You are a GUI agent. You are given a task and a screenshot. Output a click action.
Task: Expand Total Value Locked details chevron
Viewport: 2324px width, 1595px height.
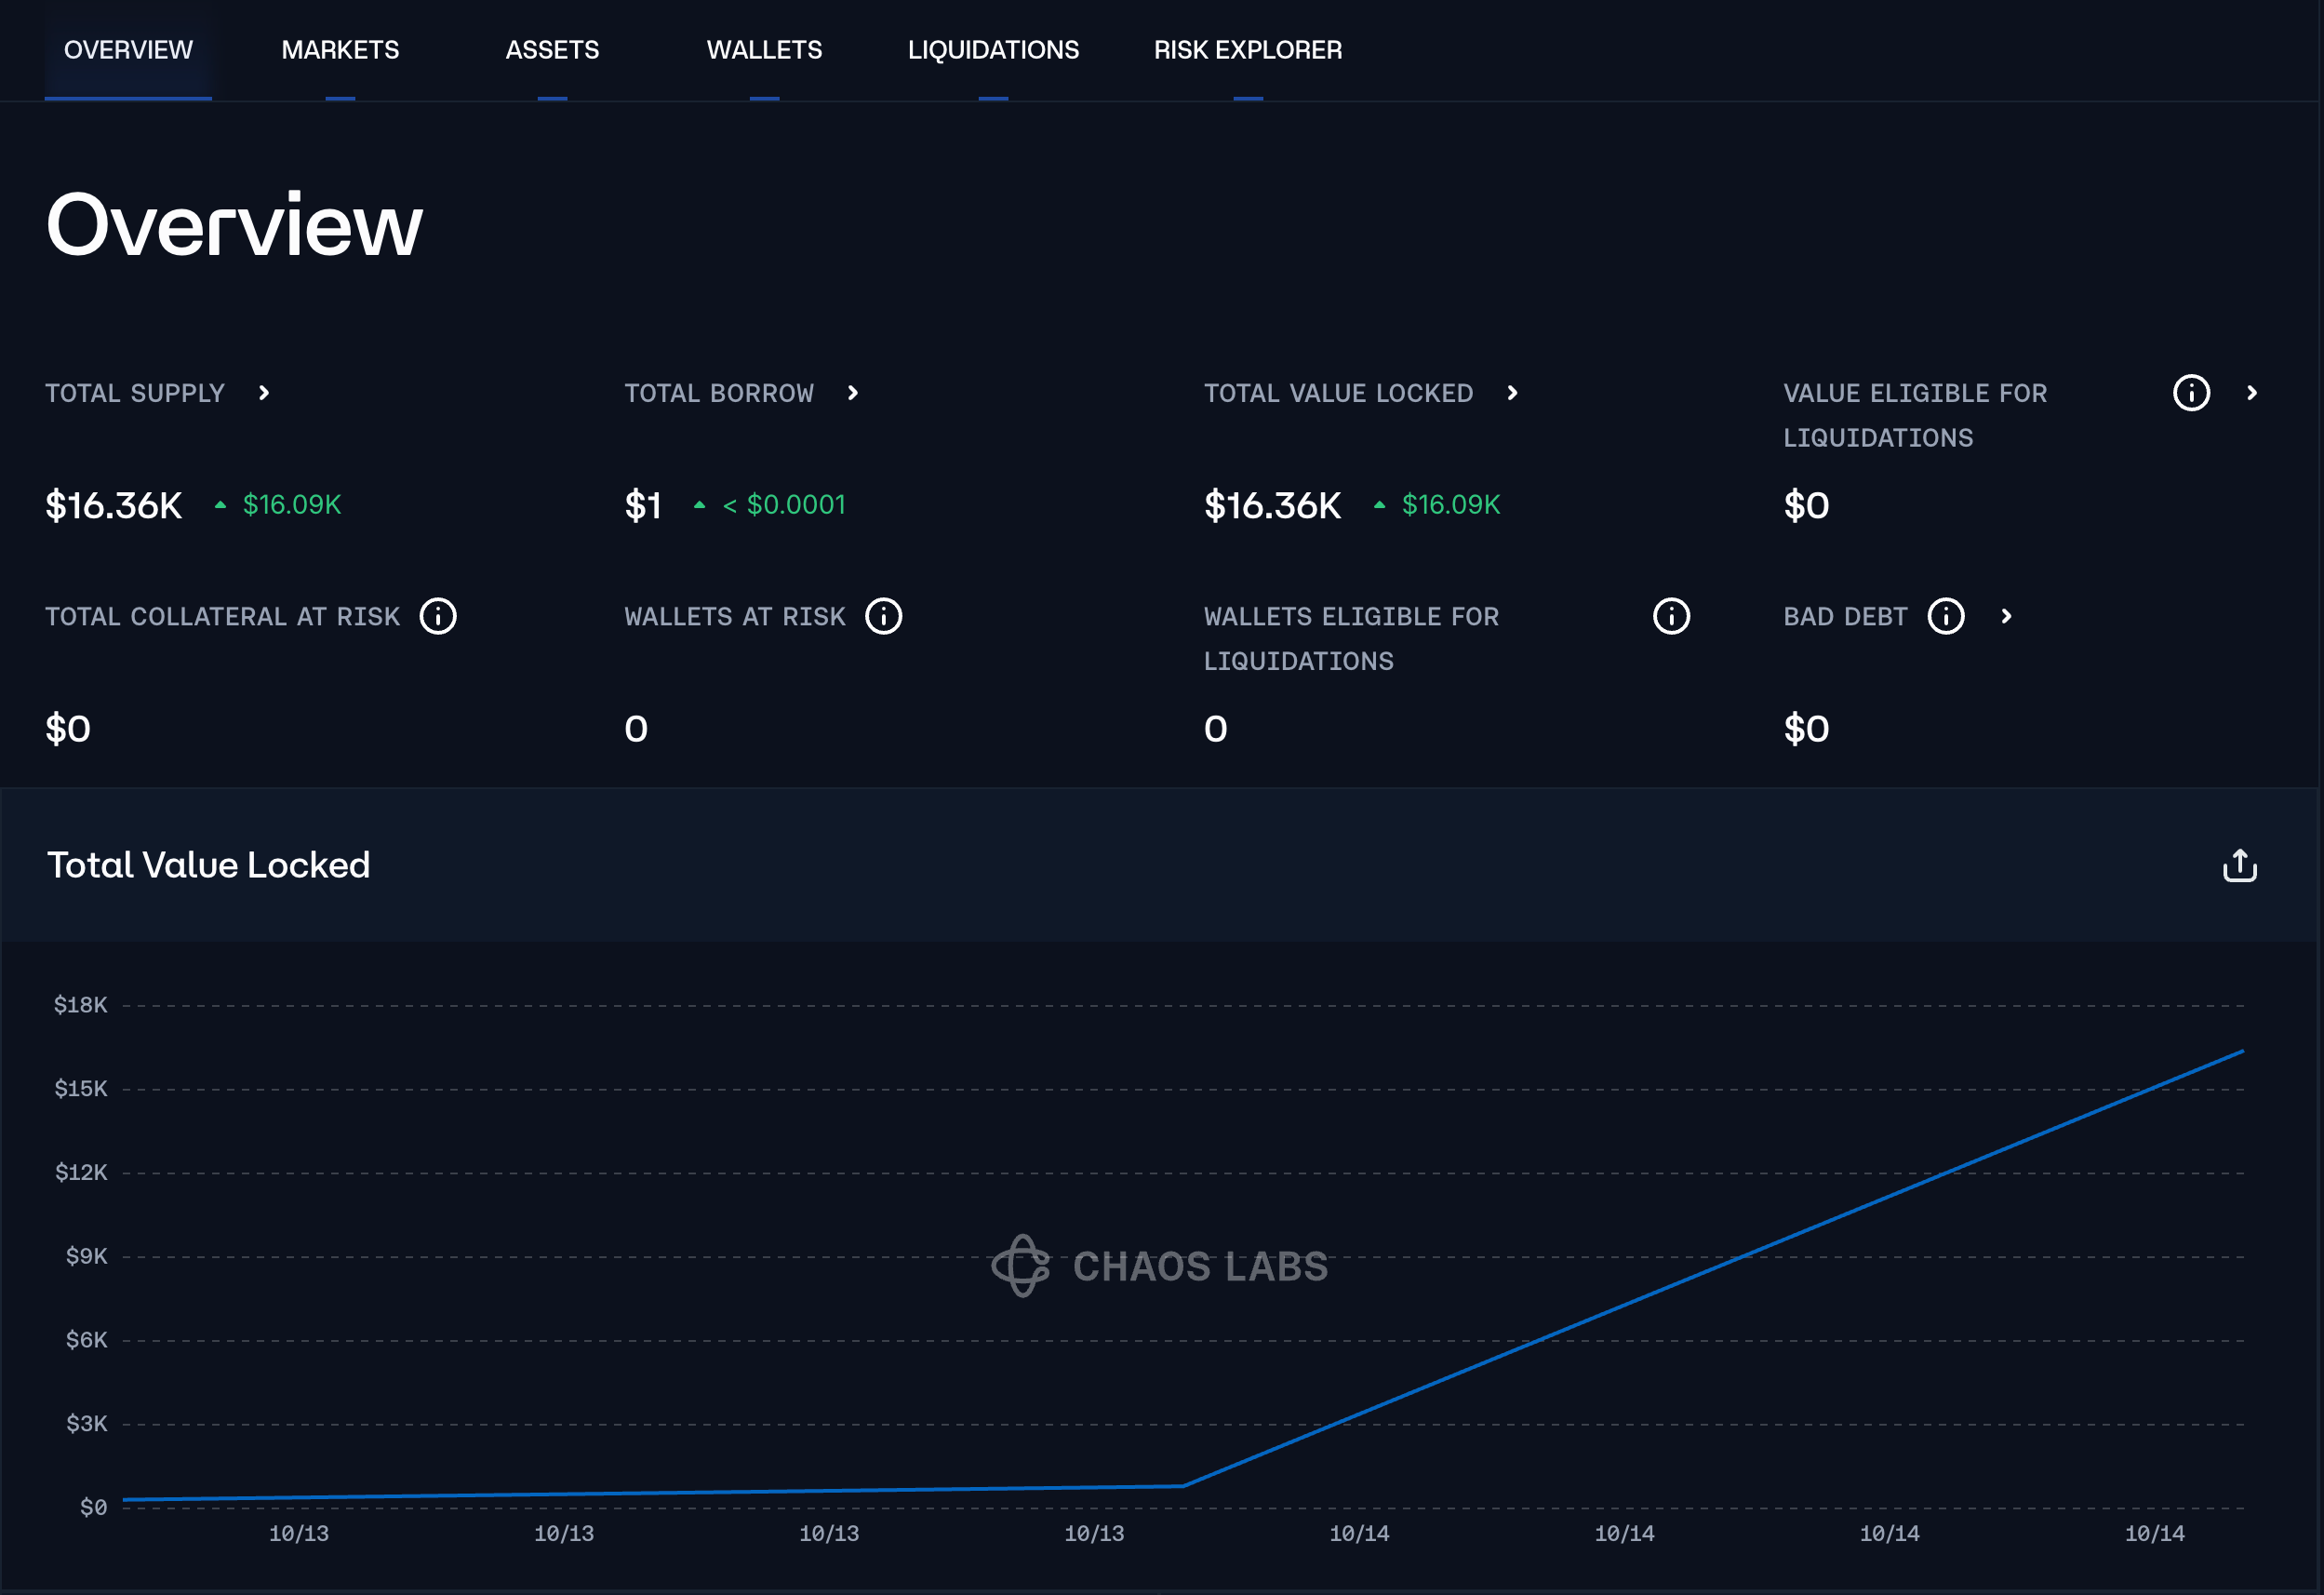(x=1512, y=393)
